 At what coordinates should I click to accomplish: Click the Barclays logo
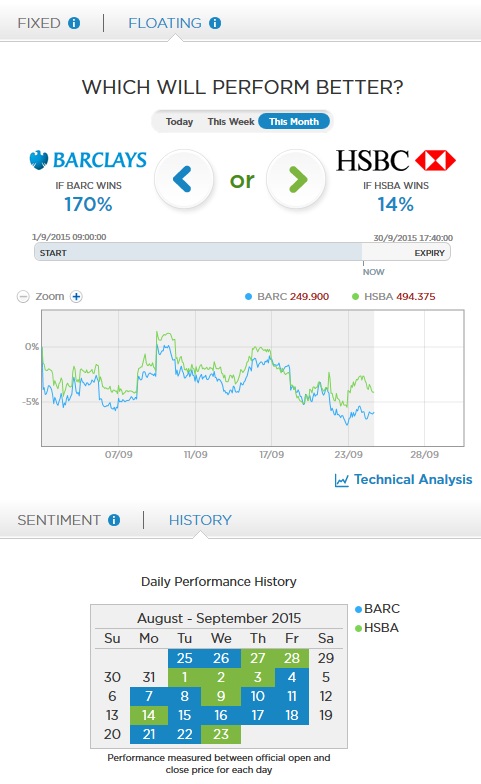coord(88,160)
